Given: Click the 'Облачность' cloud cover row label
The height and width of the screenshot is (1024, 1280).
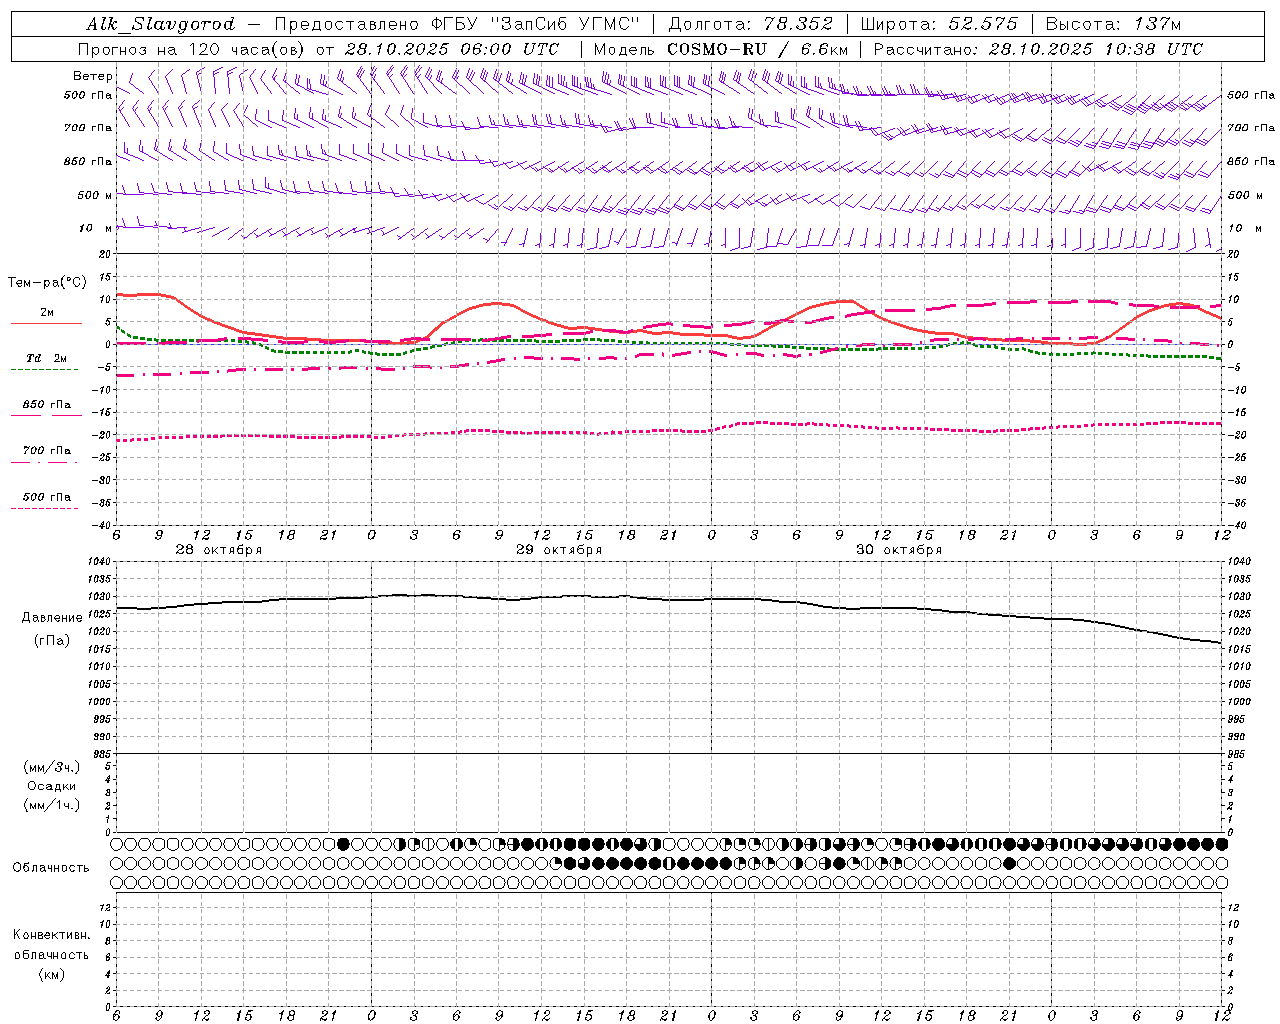Looking at the screenshot, I should coord(51,868).
